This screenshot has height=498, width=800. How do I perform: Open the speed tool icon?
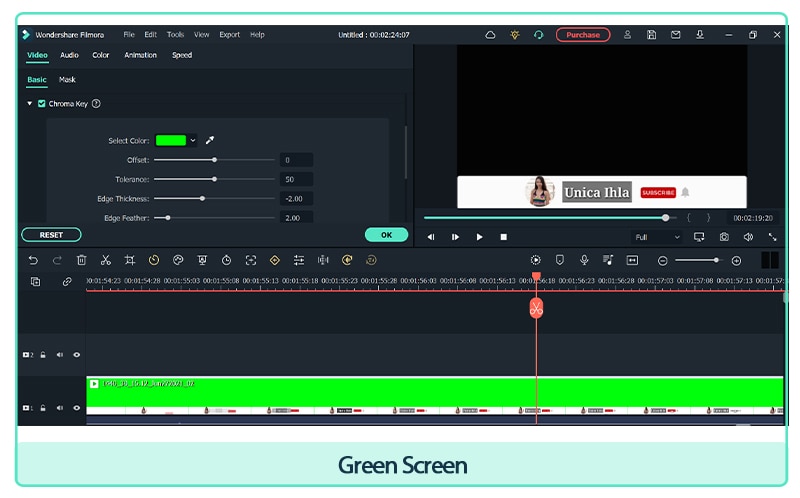154,260
